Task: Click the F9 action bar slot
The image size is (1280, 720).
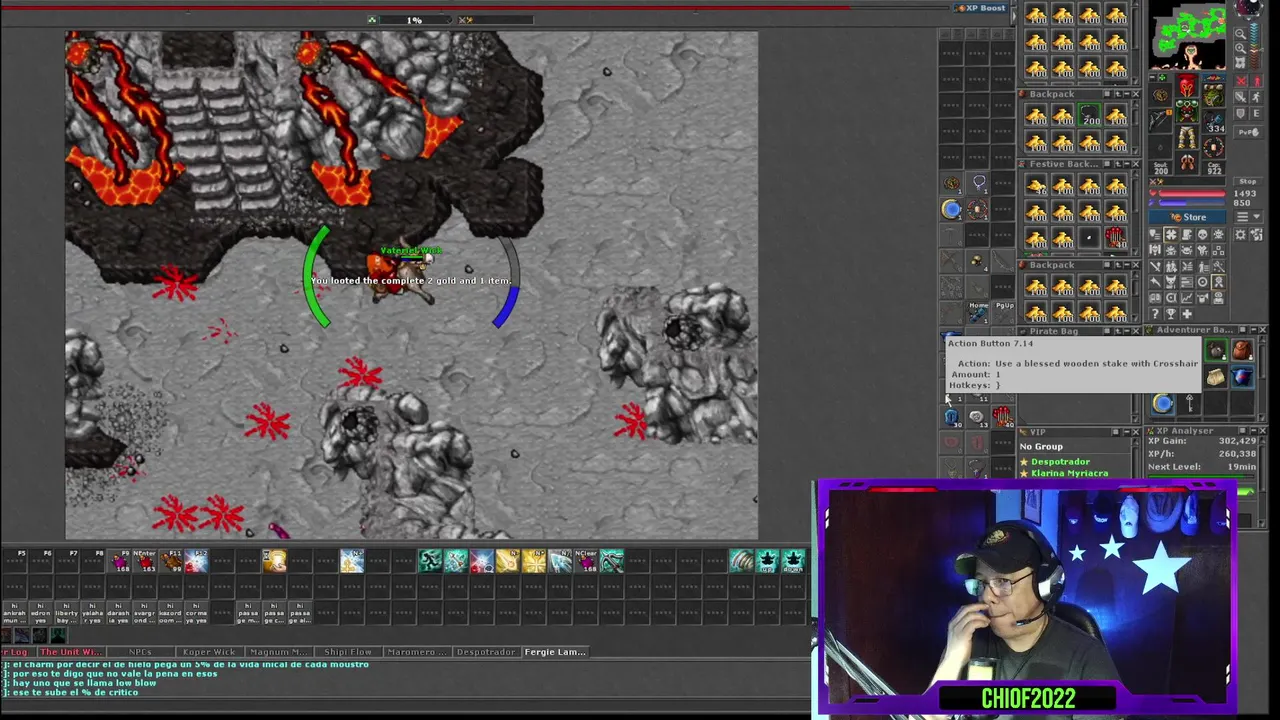Action: tap(119, 561)
